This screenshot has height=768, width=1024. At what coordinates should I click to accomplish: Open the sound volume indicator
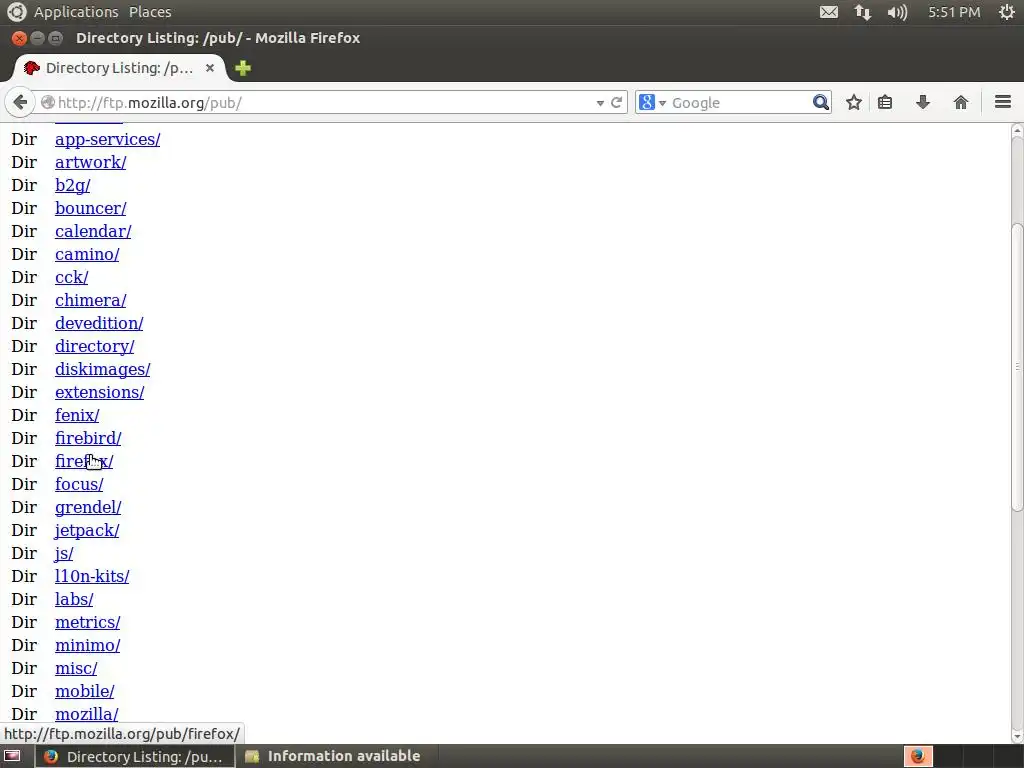point(897,12)
